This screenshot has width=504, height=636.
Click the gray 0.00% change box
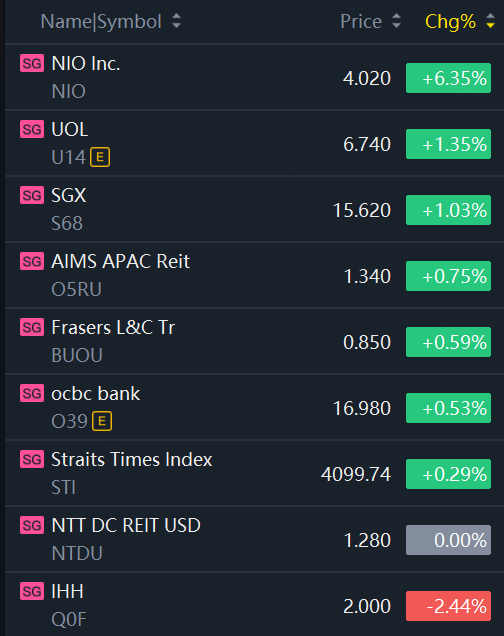pos(448,540)
